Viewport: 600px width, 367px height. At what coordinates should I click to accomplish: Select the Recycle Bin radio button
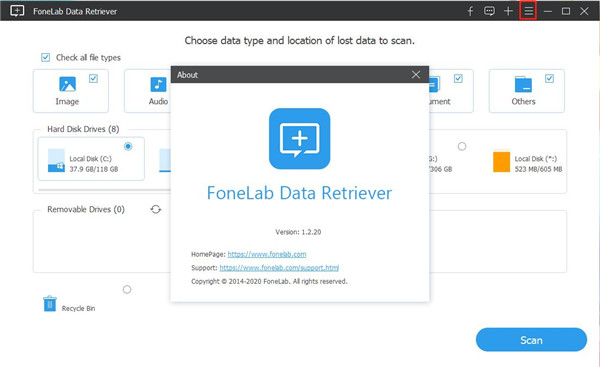(x=127, y=289)
